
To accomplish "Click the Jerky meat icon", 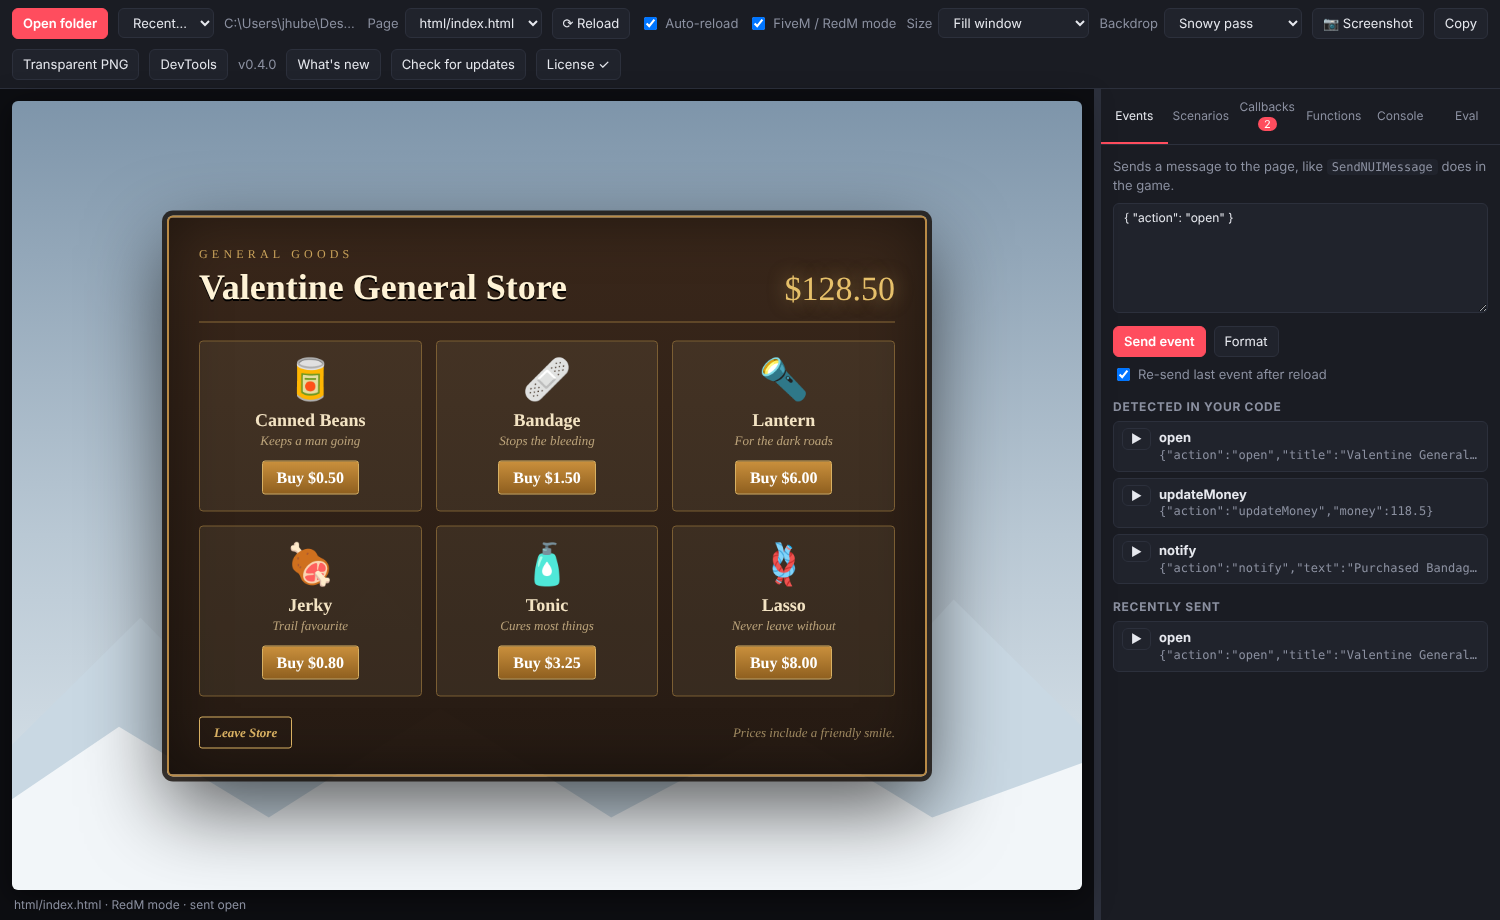I will pyautogui.click(x=310, y=565).
